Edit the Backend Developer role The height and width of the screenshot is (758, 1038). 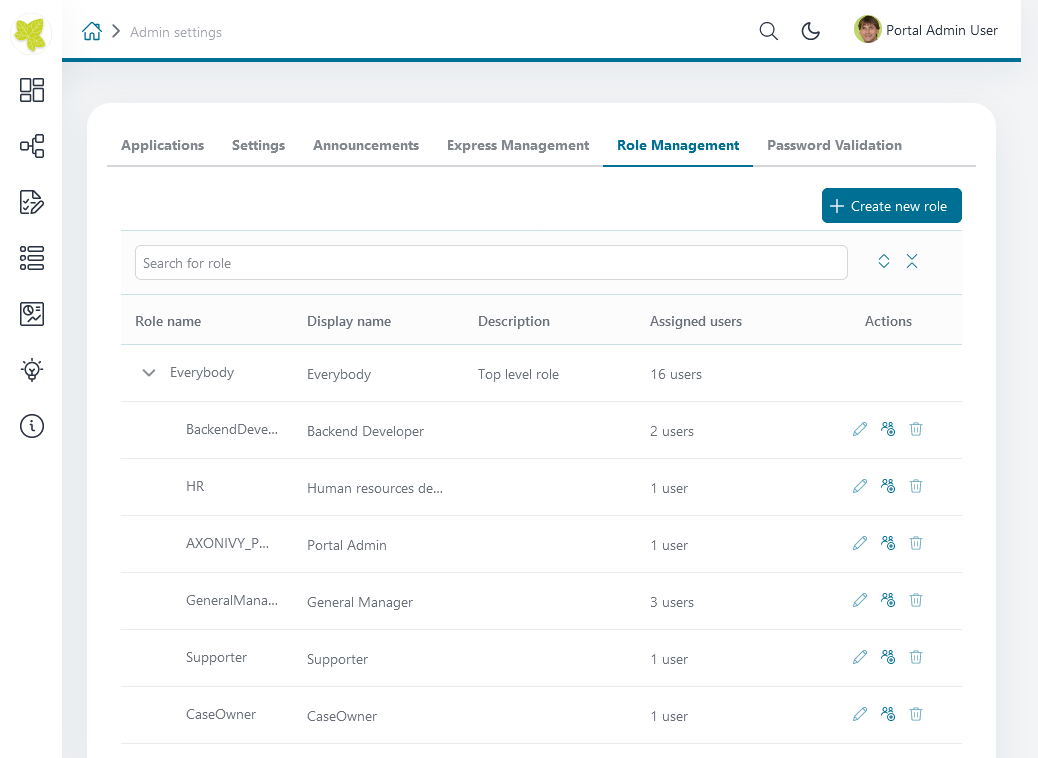[860, 429]
